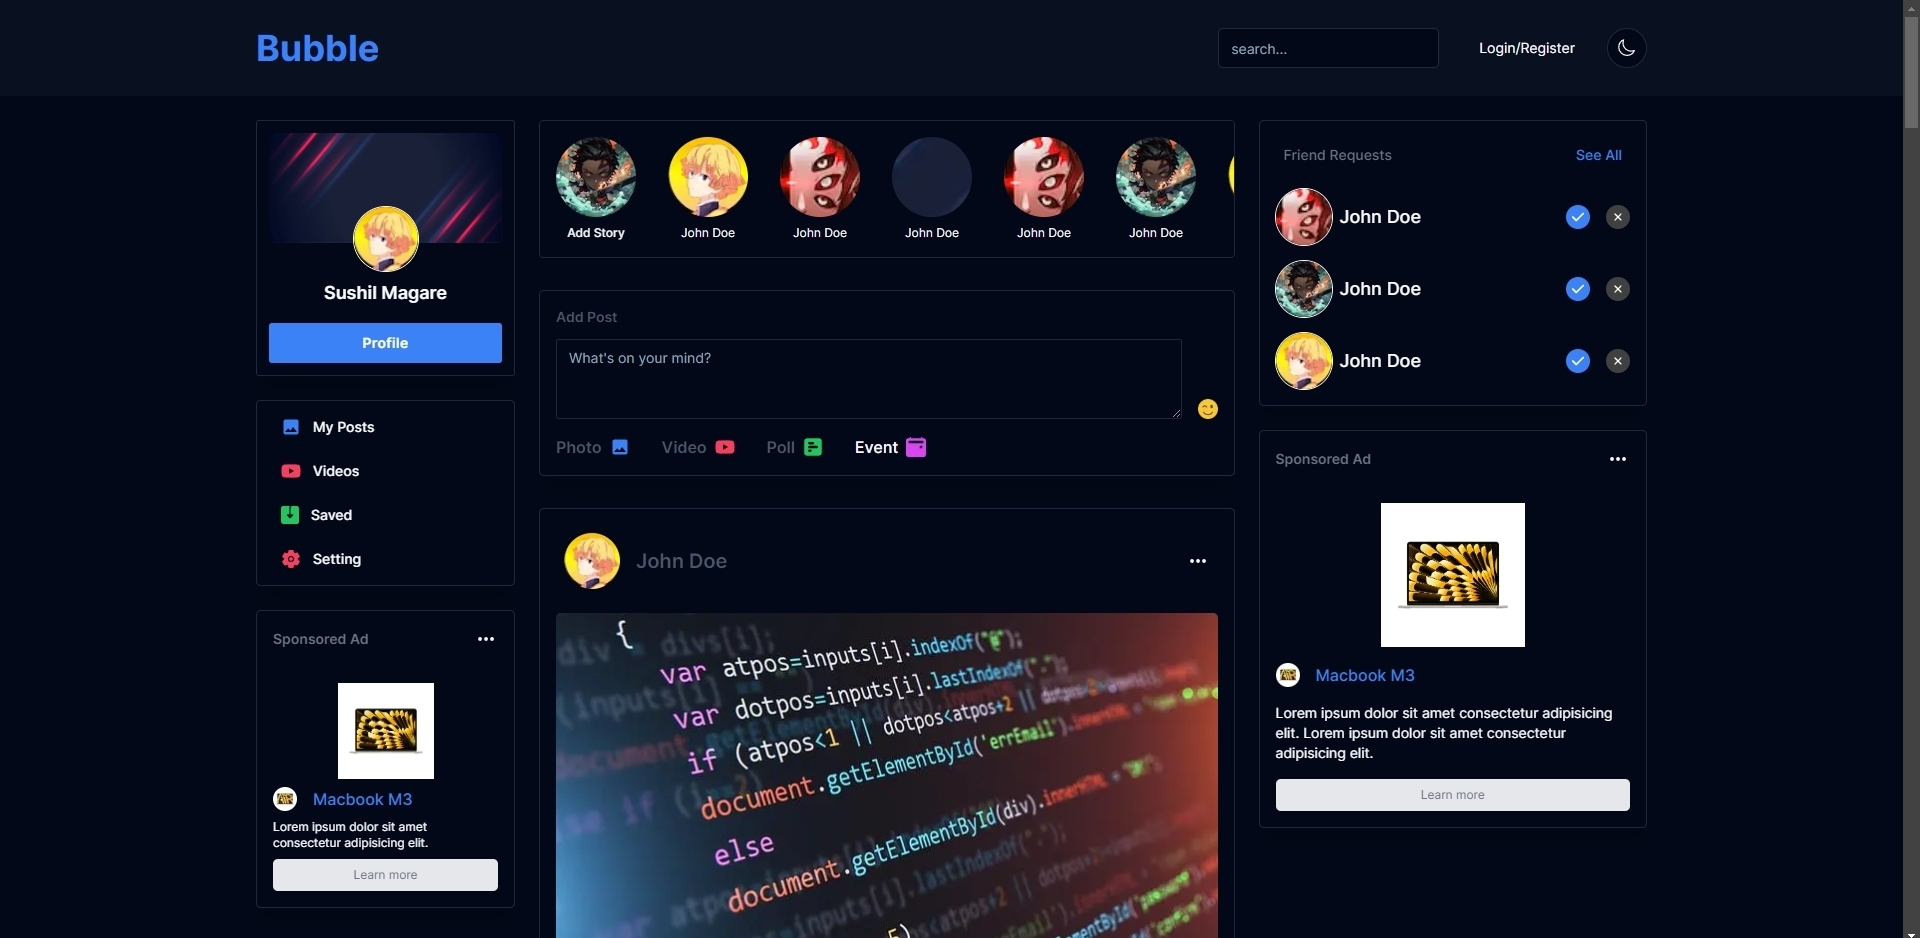
Task: Click the small Macbook icon in the left ad
Action: click(285, 799)
